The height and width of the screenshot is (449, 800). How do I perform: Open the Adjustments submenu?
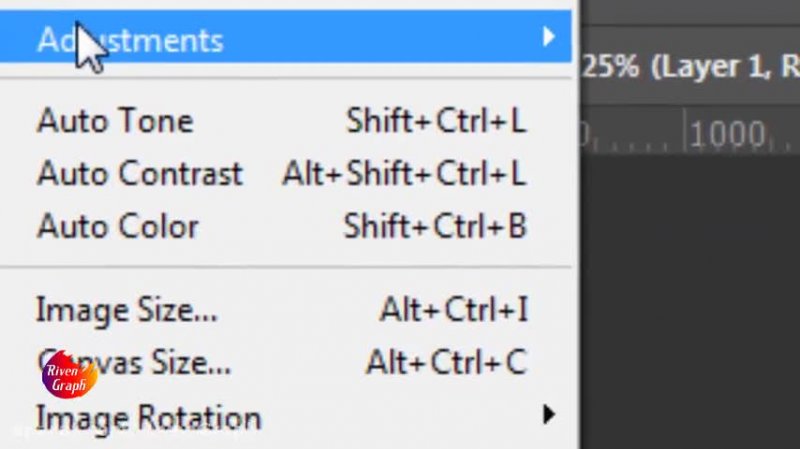[x=130, y=40]
